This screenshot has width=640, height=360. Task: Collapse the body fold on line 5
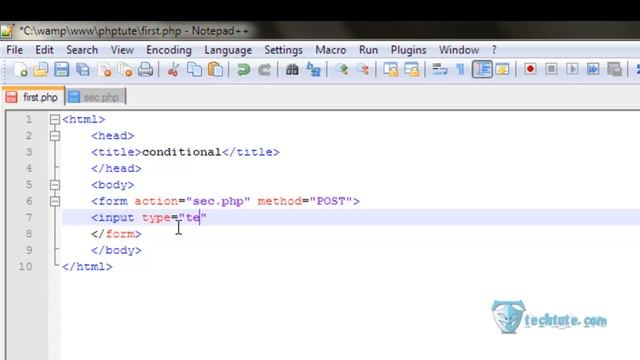pyautogui.click(x=55, y=185)
